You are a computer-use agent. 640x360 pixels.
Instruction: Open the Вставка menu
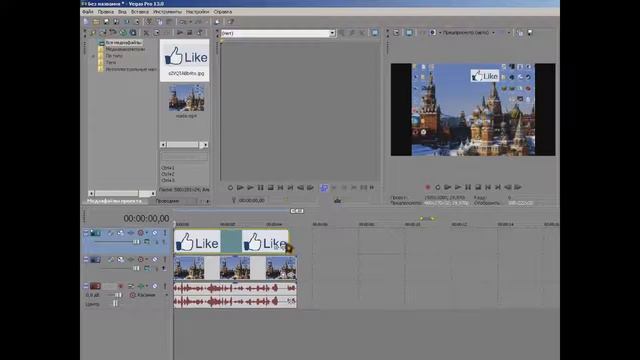click(140, 12)
